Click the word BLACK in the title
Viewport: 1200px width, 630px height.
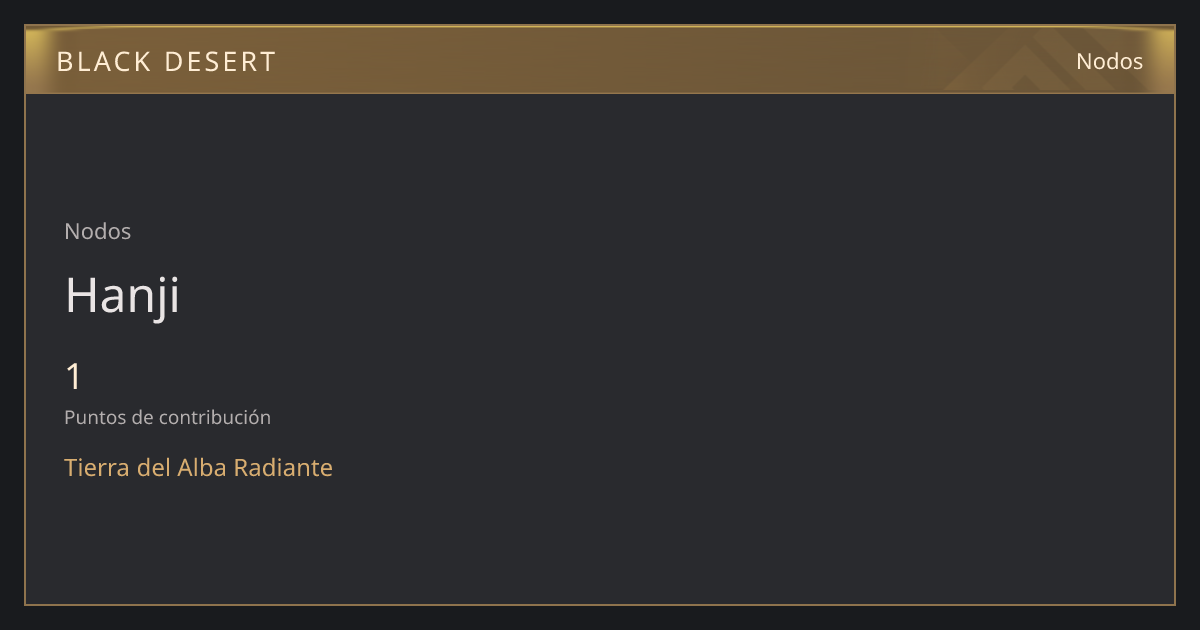pos(103,61)
